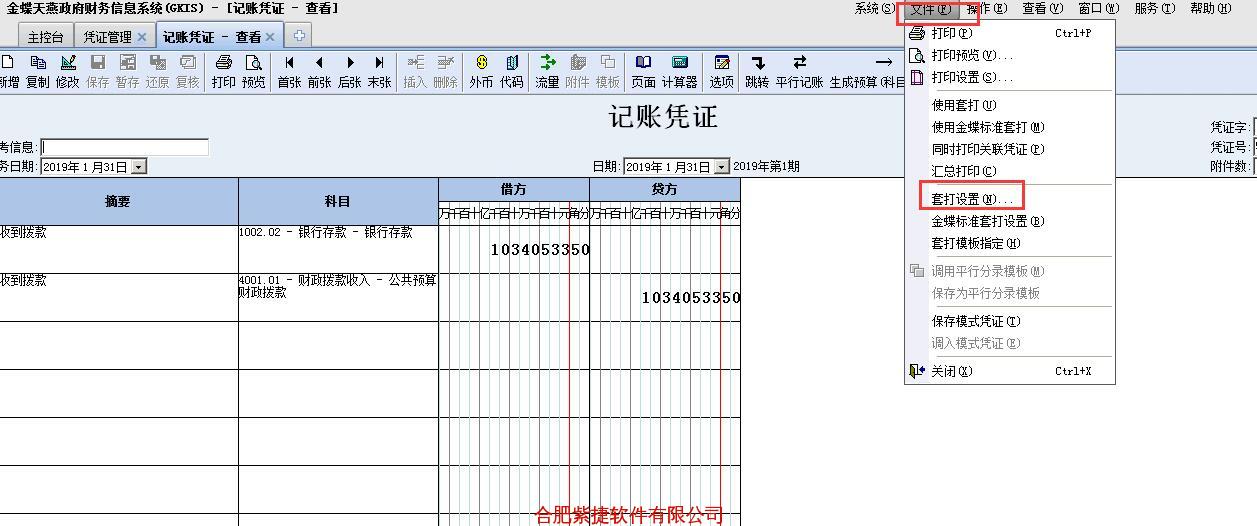Switch to the 主控台 tab
Screen dimensions: 1257x526
pos(45,37)
